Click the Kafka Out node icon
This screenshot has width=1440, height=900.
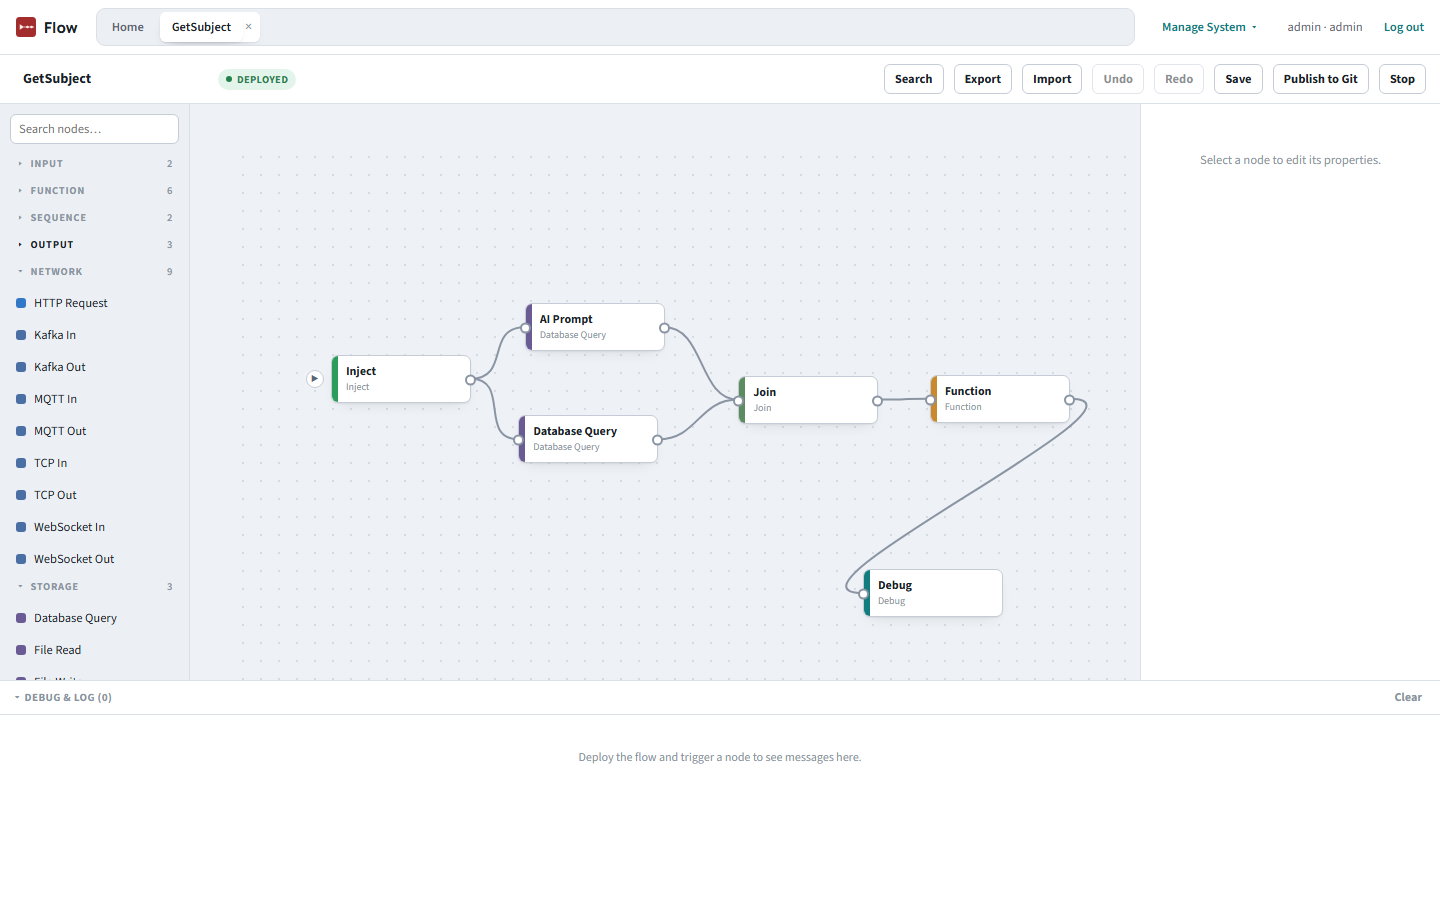coord(21,367)
